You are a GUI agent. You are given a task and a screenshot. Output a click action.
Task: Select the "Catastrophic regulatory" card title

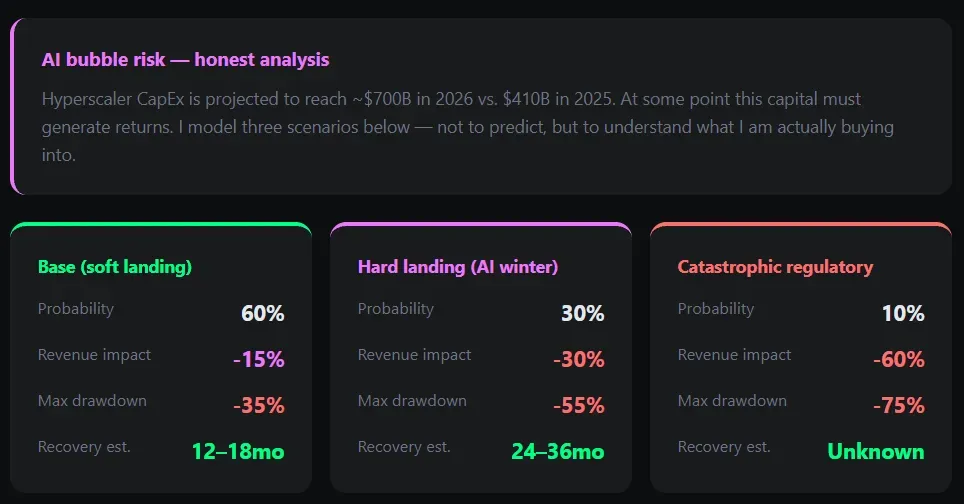(x=775, y=267)
